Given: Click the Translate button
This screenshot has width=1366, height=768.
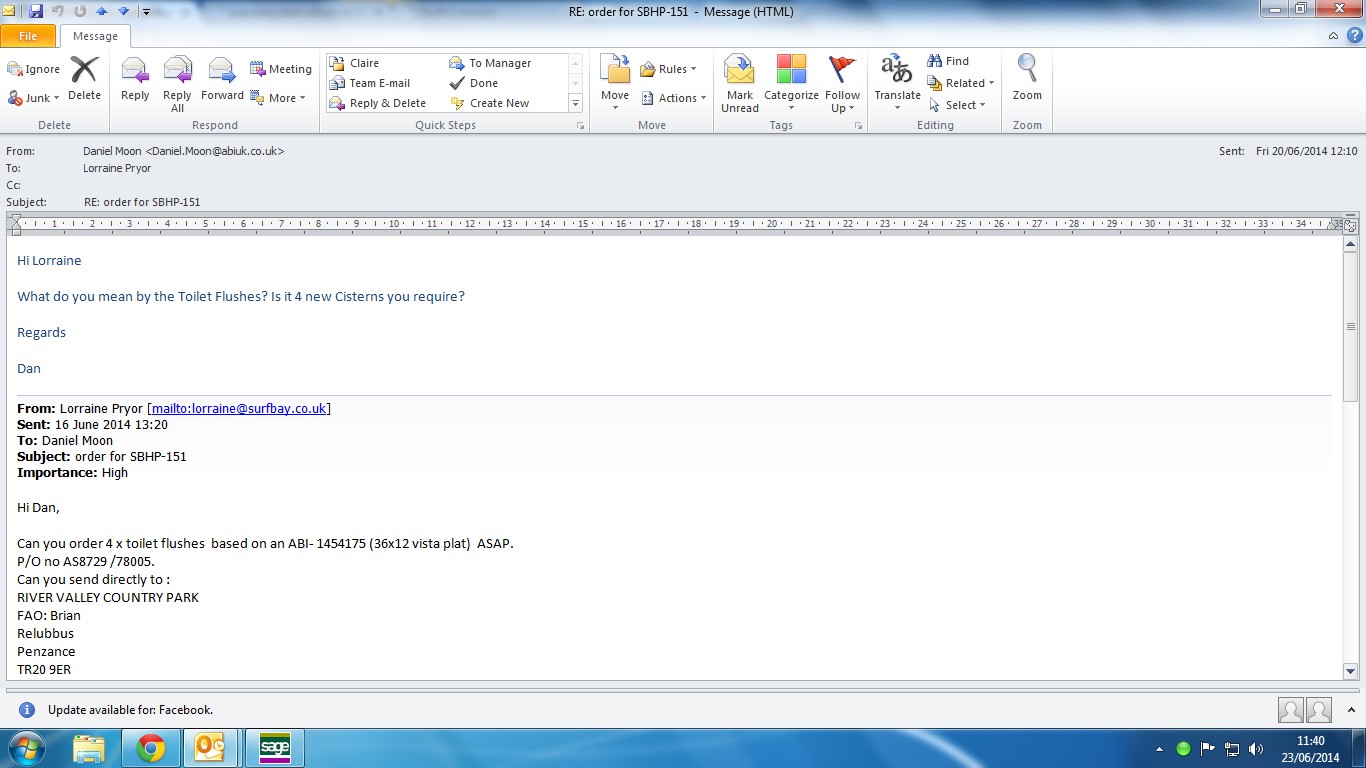Looking at the screenshot, I should click(x=897, y=84).
